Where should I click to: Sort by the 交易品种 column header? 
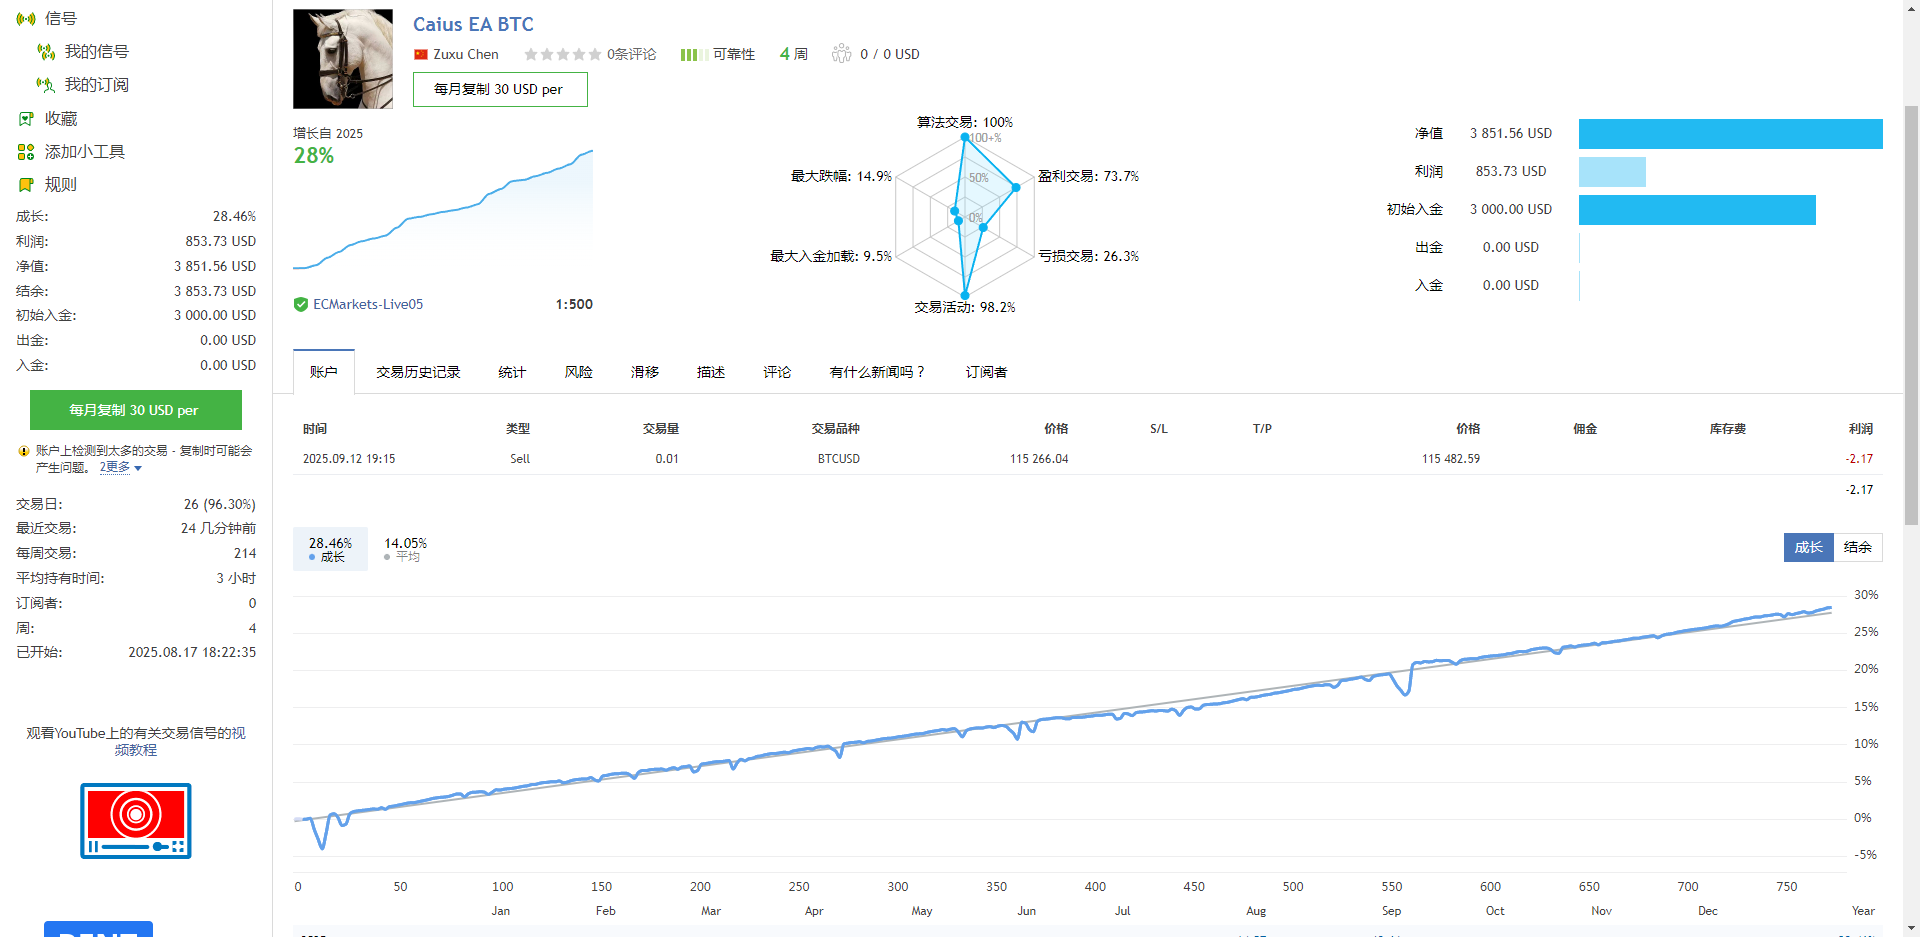tap(836, 429)
